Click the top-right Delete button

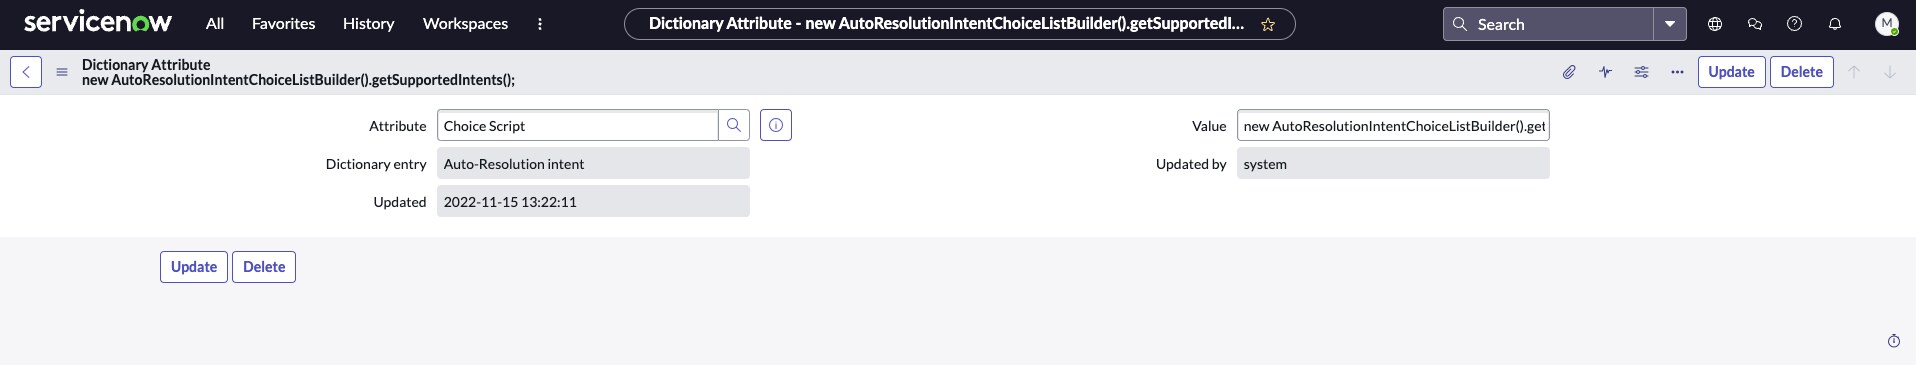click(1802, 72)
